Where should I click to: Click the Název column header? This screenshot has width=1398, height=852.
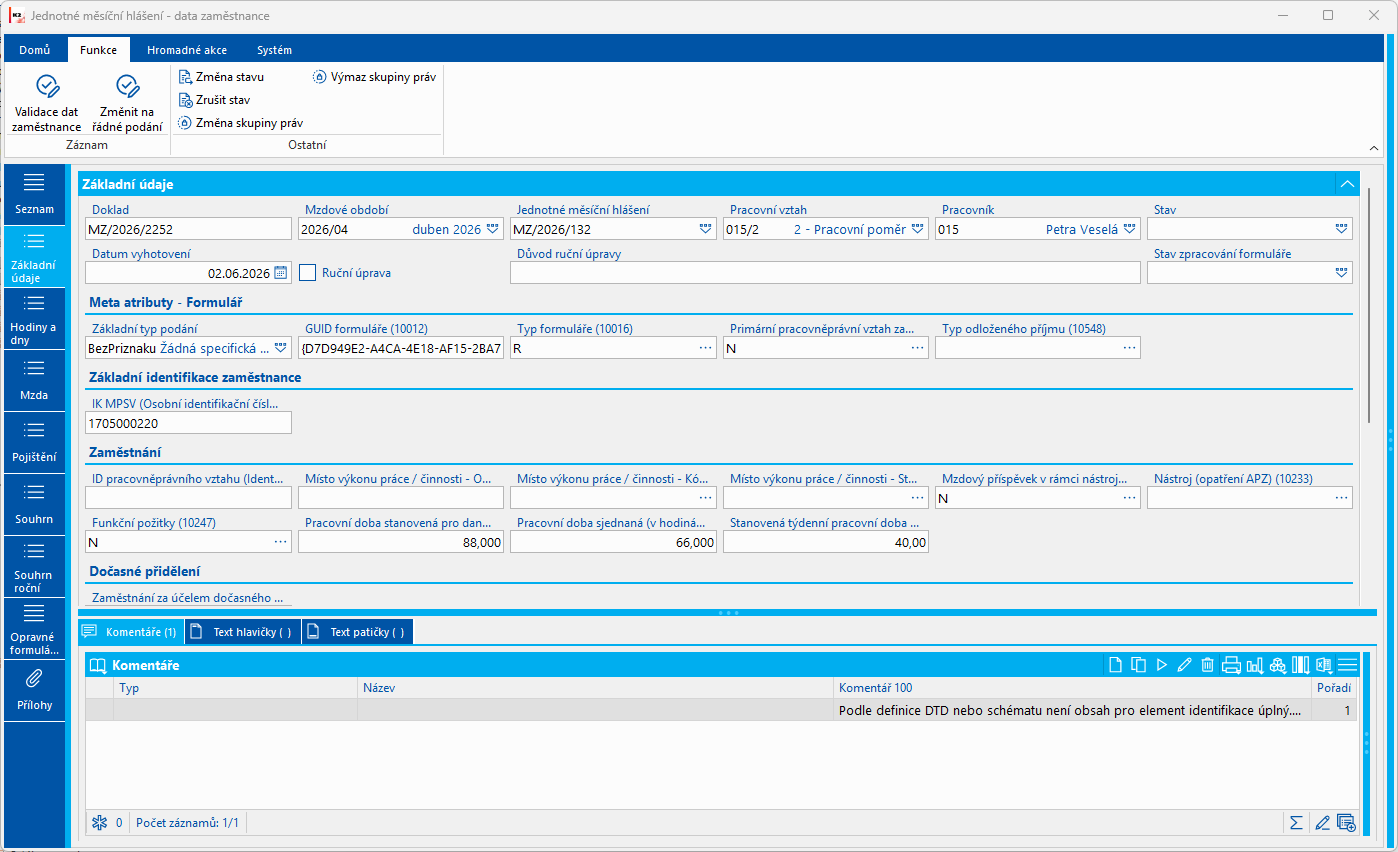point(595,688)
